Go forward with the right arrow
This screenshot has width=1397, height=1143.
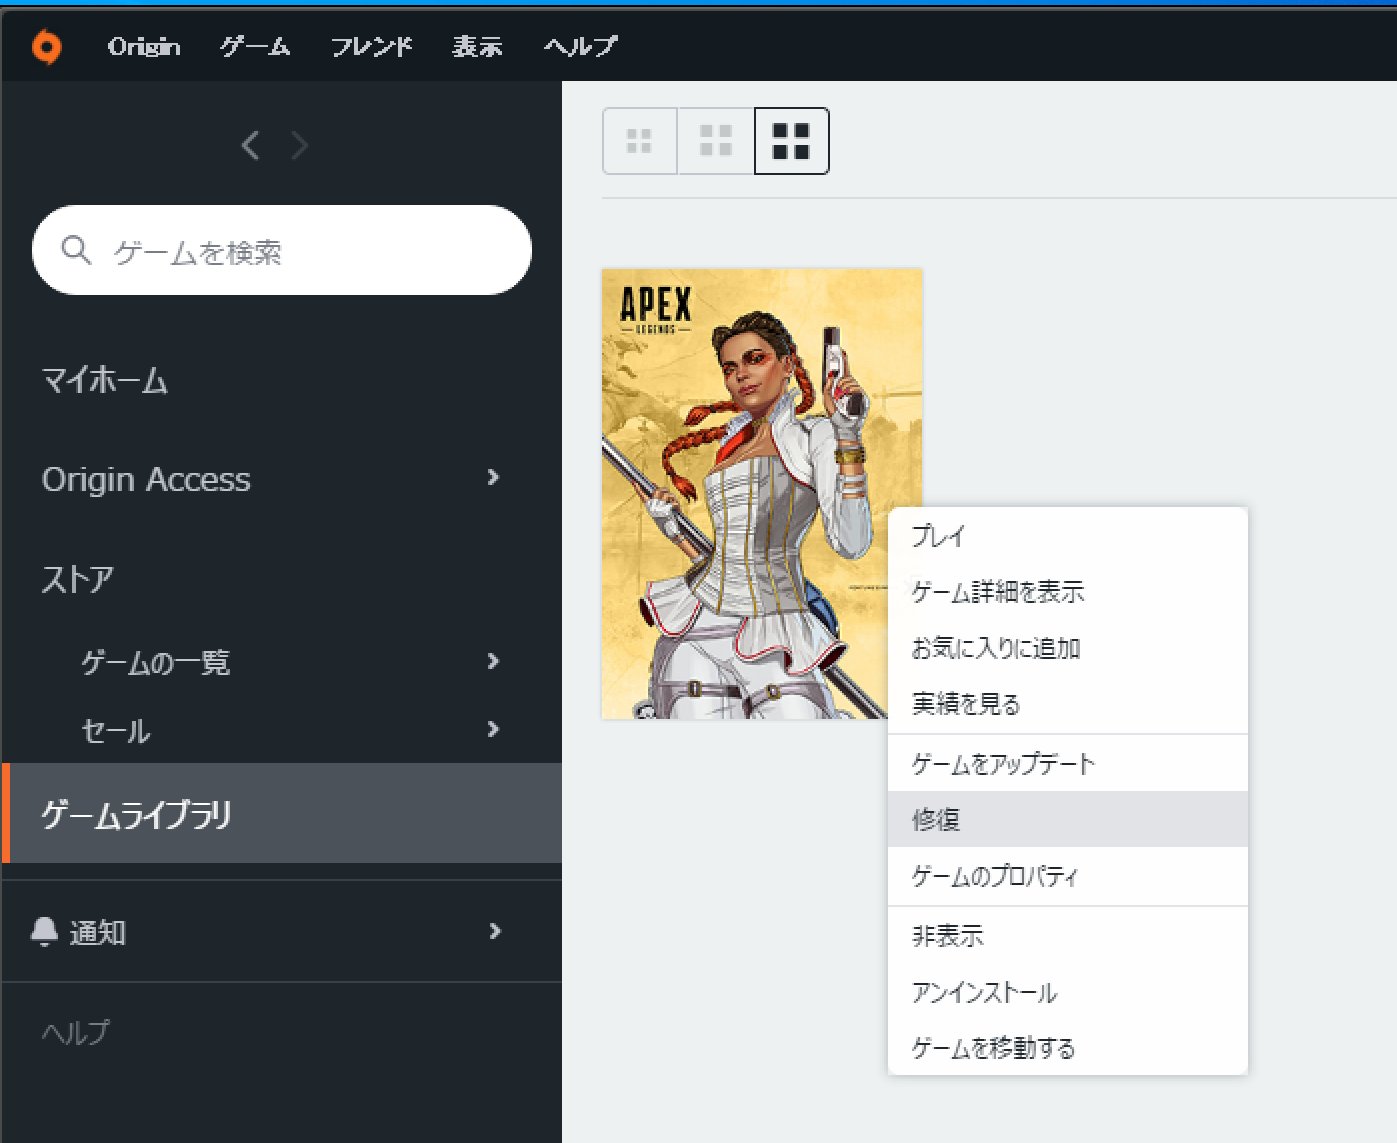tap(299, 146)
